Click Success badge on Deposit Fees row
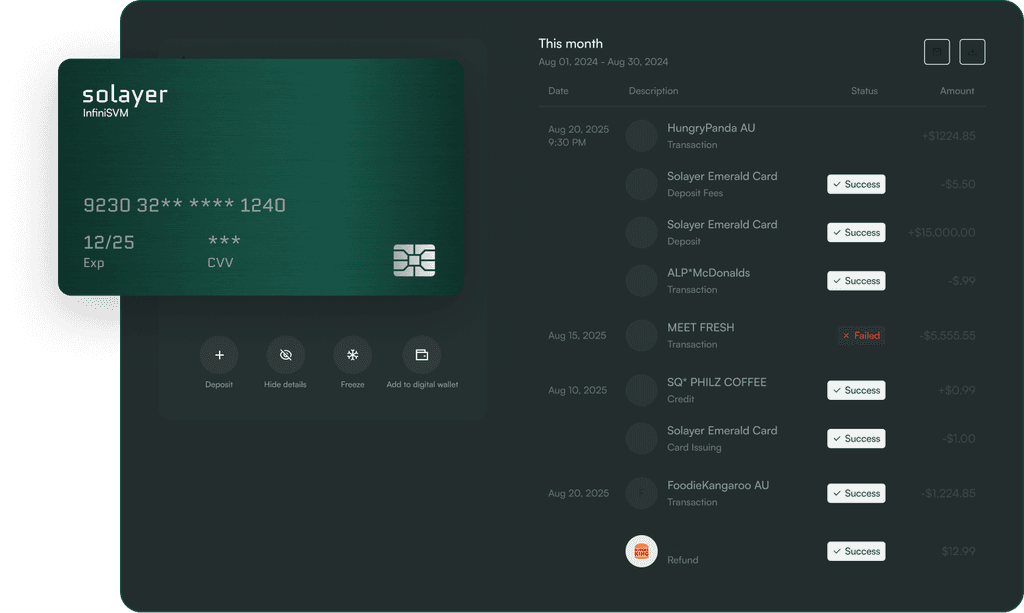 (x=856, y=184)
